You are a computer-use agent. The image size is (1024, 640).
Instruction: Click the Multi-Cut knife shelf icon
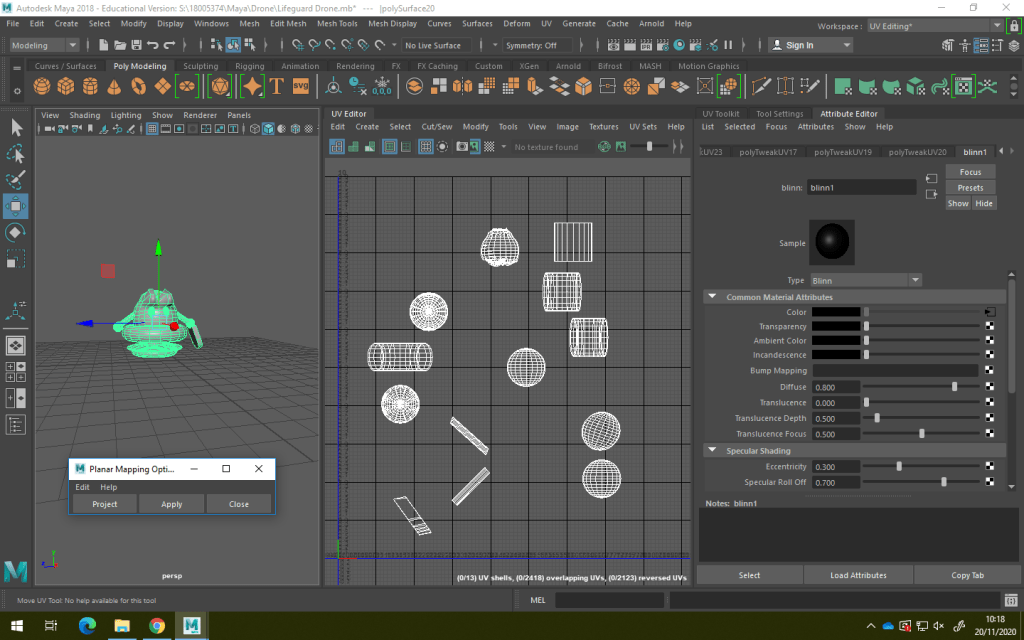click(760, 87)
